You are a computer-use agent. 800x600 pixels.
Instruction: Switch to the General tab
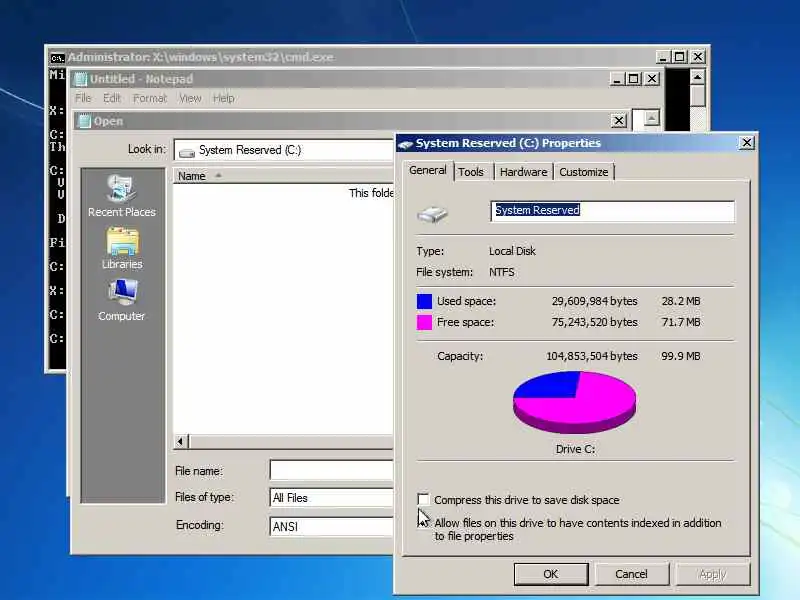(x=428, y=170)
